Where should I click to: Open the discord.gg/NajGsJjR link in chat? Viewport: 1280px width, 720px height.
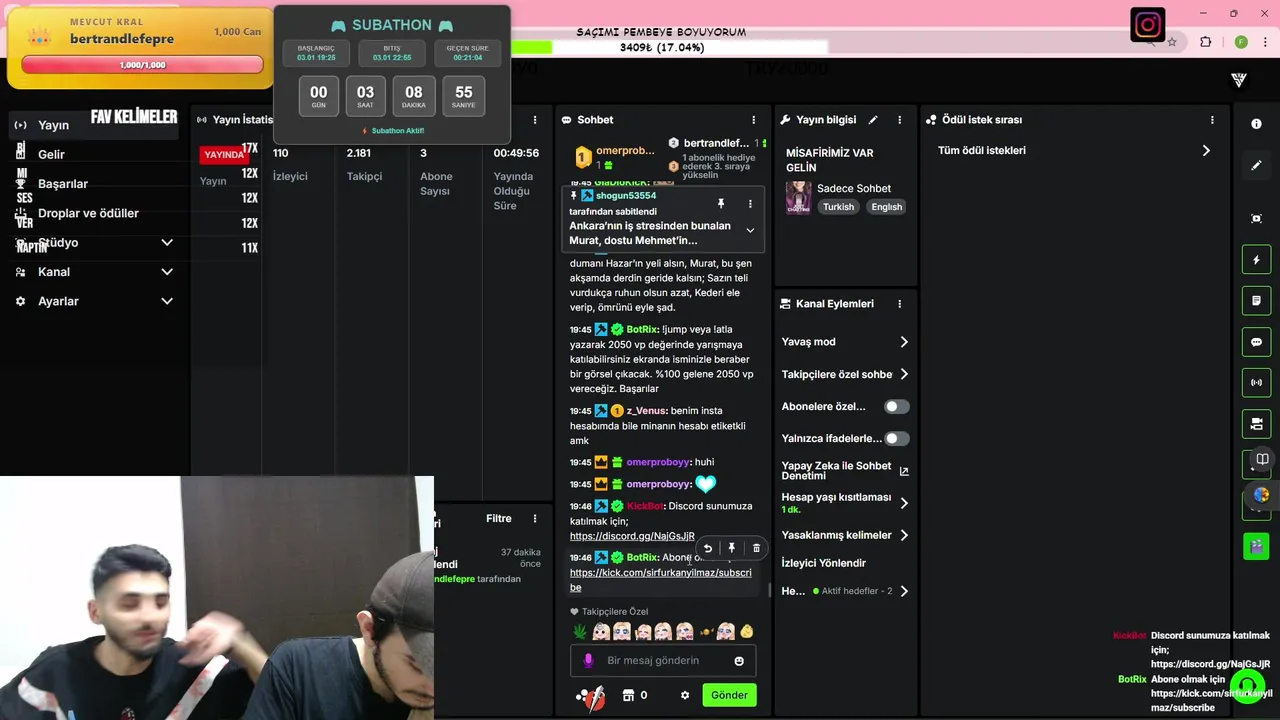tap(632, 536)
